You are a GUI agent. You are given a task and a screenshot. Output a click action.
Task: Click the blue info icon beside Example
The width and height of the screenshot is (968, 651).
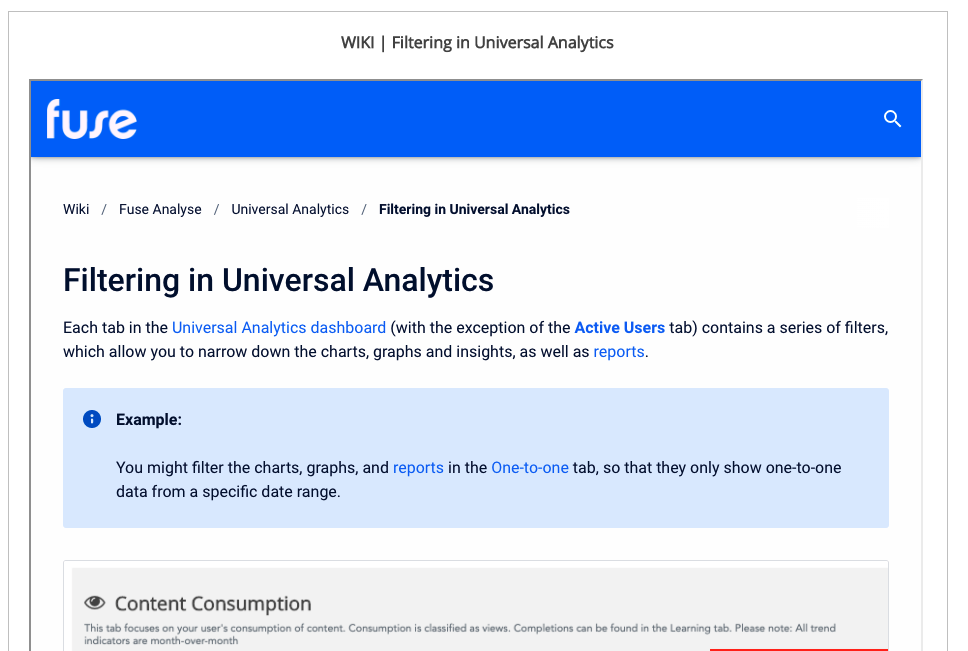(92, 419)
